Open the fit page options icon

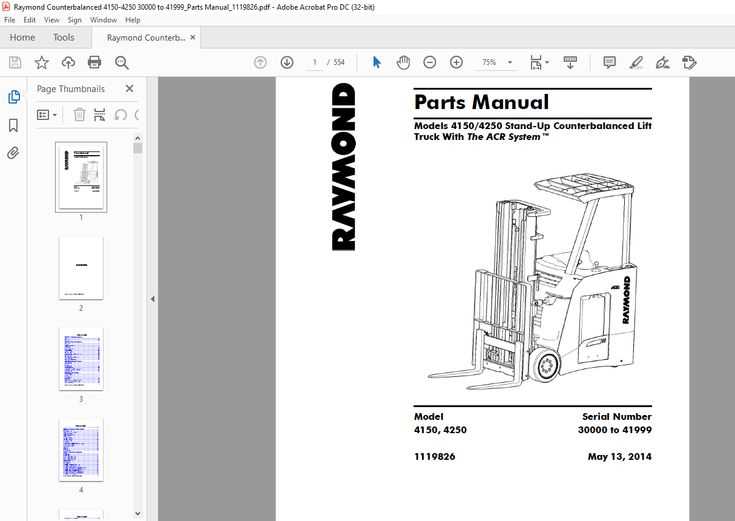click(539, 62)
